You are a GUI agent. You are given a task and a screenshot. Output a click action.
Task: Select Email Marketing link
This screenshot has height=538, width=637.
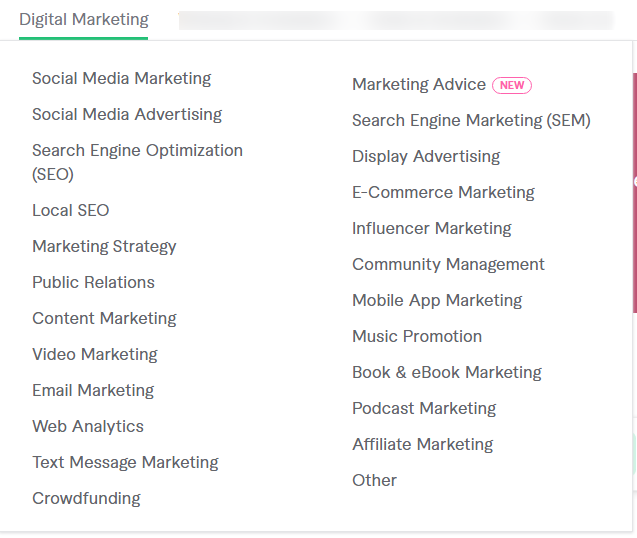[x=93, y=390]
